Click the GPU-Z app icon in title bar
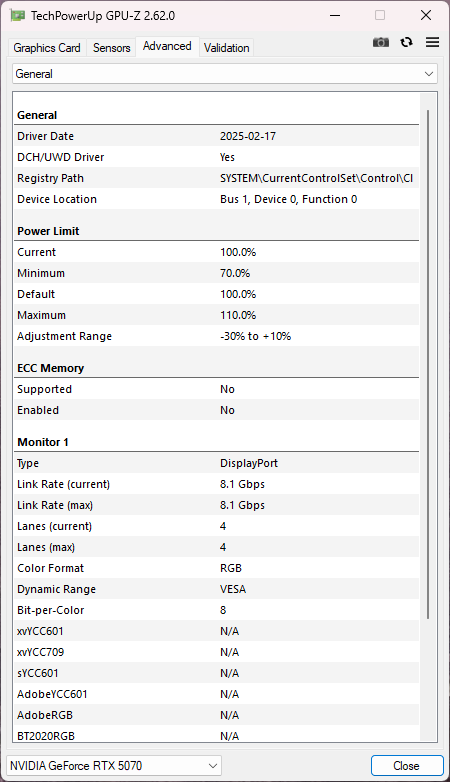Screen dimensions: 450x782 17,15
